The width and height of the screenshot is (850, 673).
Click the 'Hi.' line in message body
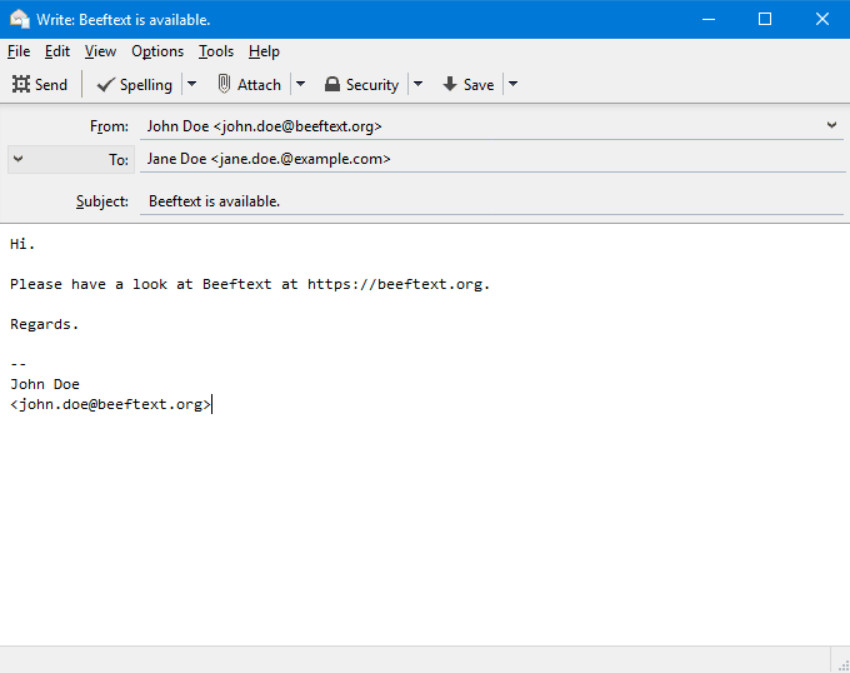pos(22,244)
